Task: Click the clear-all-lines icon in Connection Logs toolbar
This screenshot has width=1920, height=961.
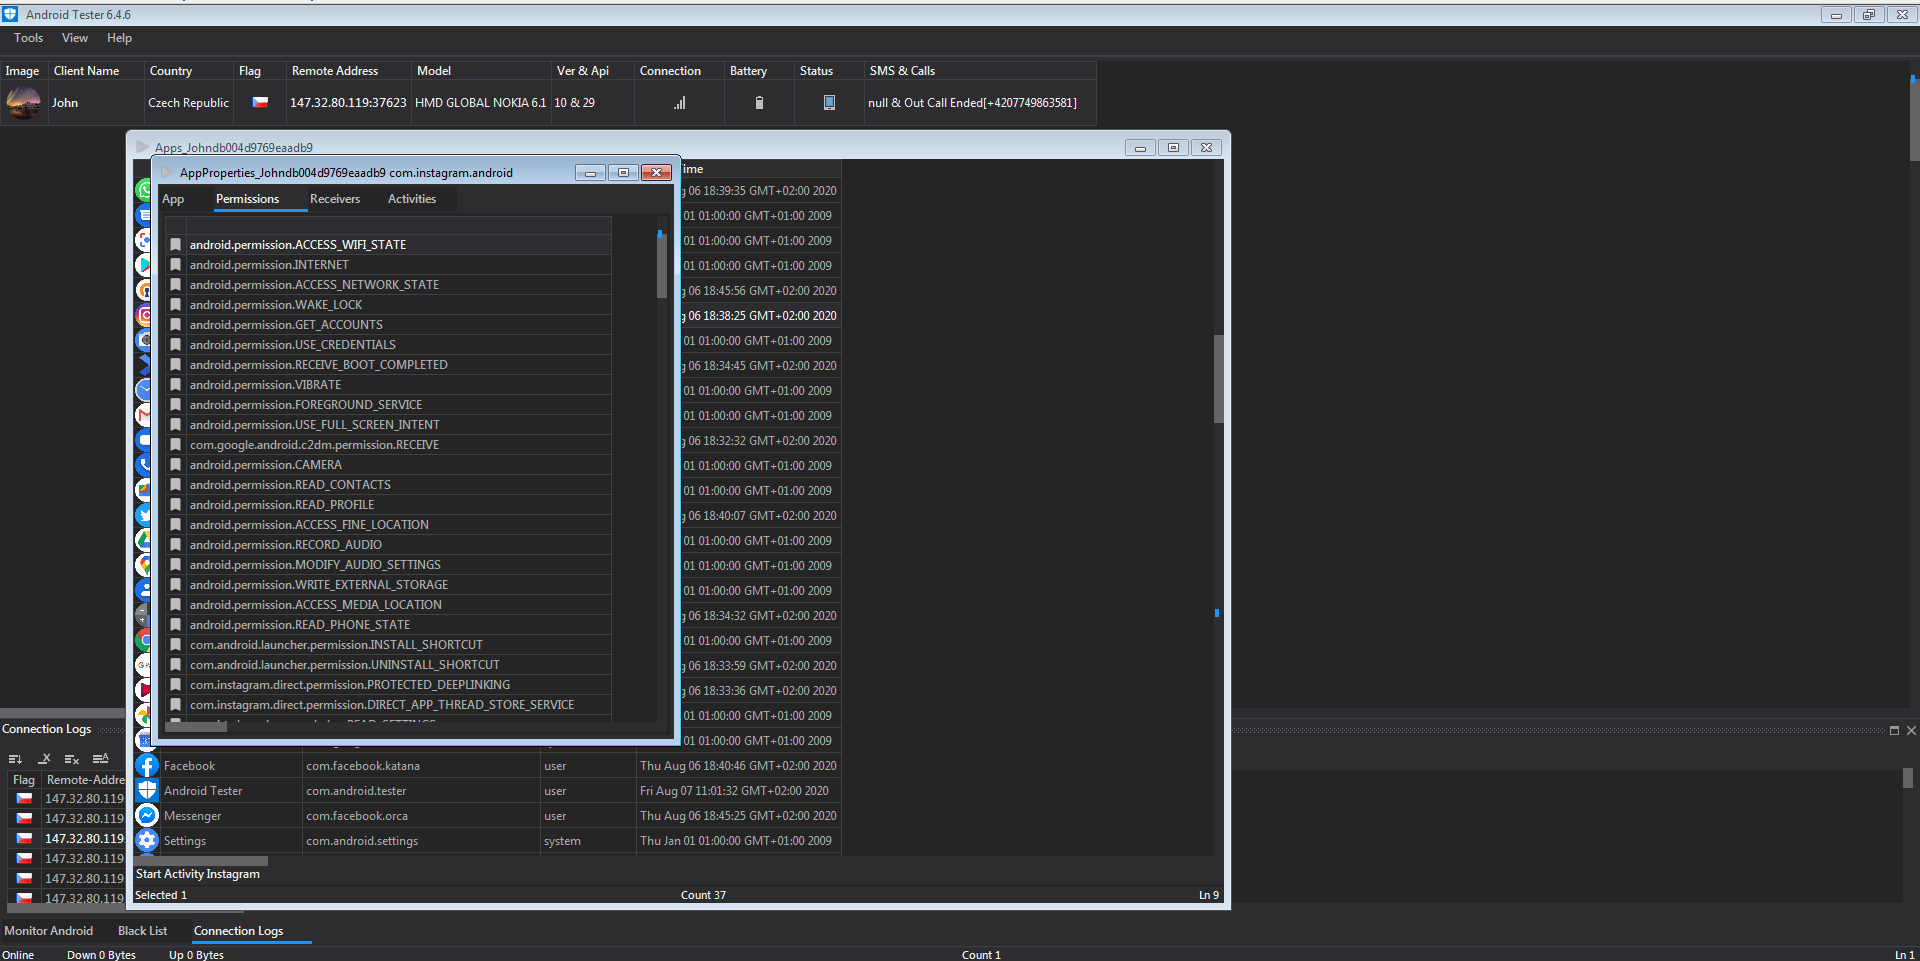Action: tap(72, 759)
